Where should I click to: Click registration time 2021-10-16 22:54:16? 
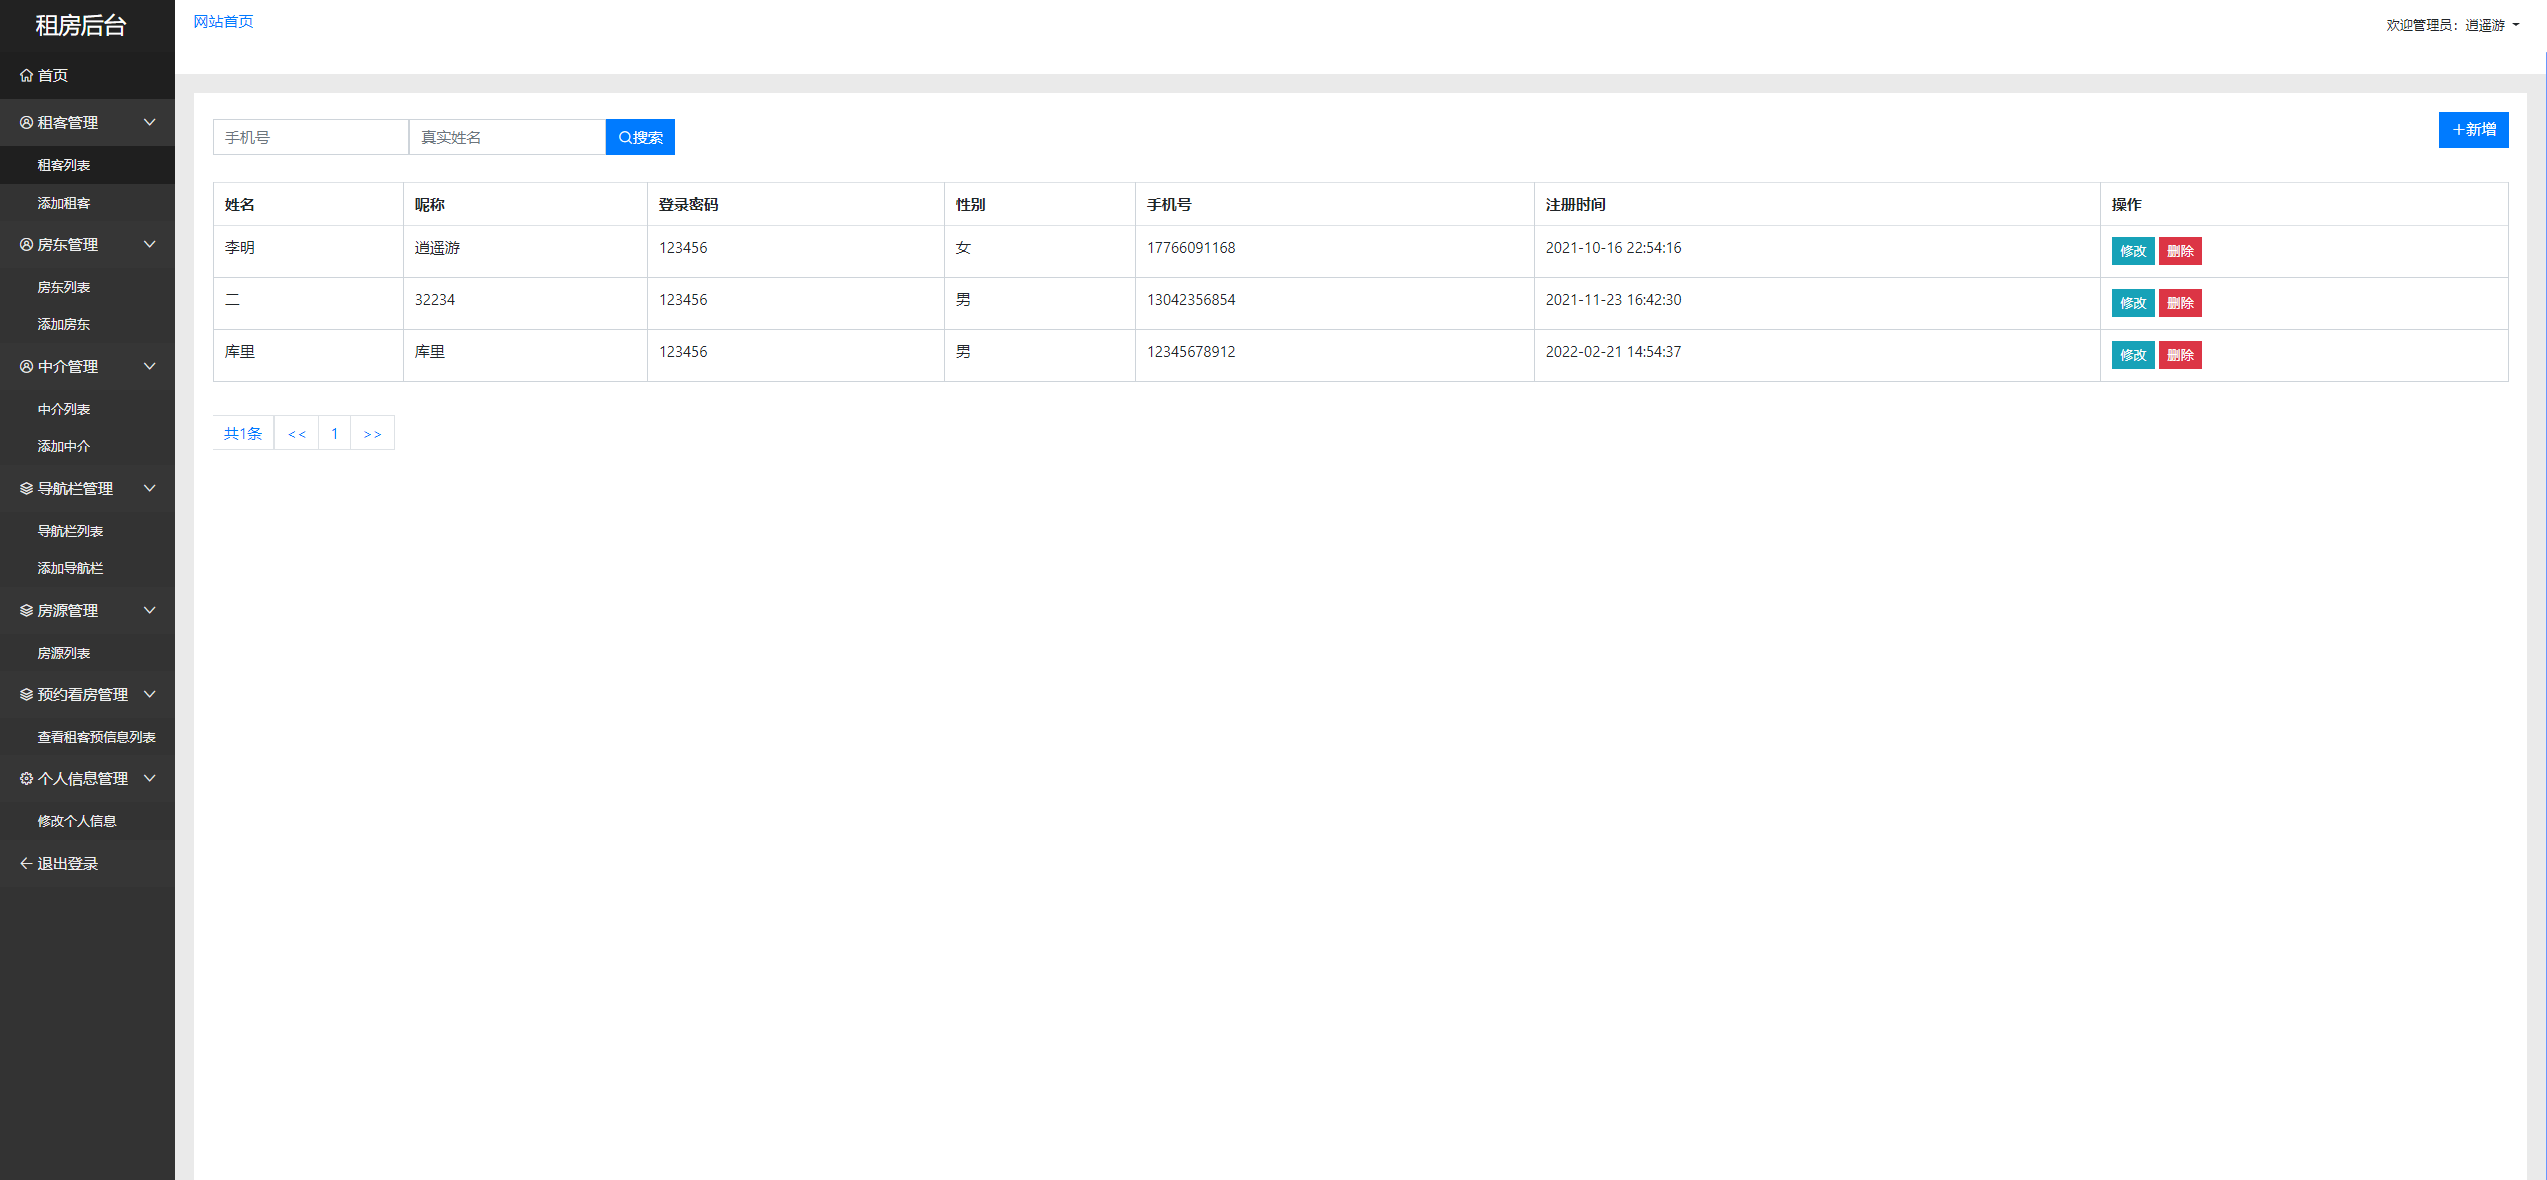tap(1613, 248)
